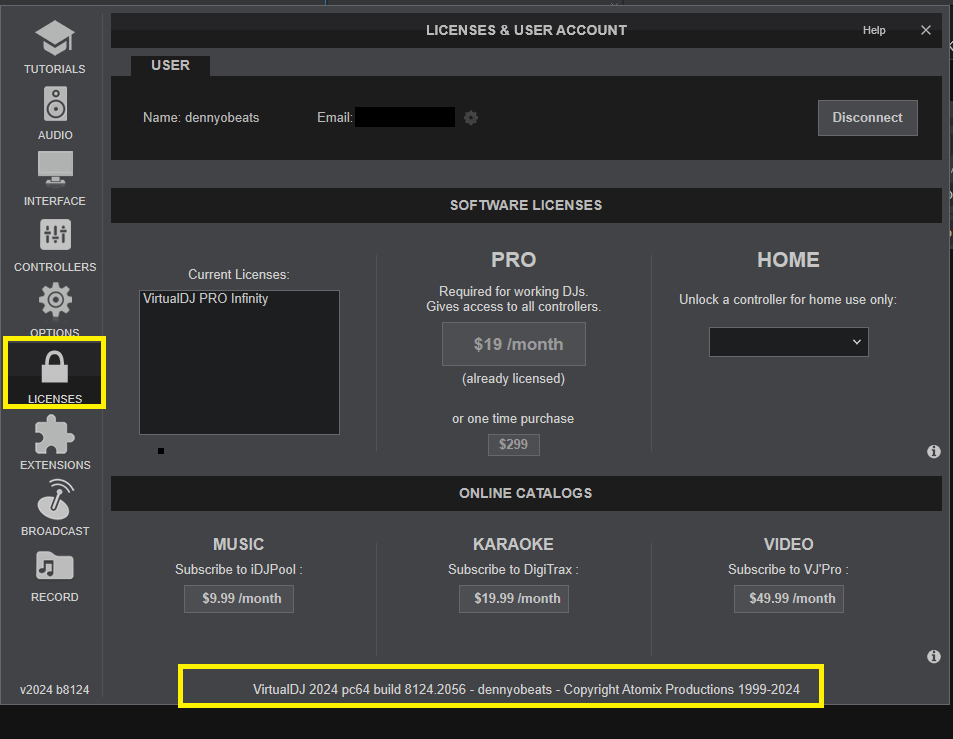The image size is (953, 739).
Task: Click the v2024 b8124 version text
Action: tap(55, 690)
